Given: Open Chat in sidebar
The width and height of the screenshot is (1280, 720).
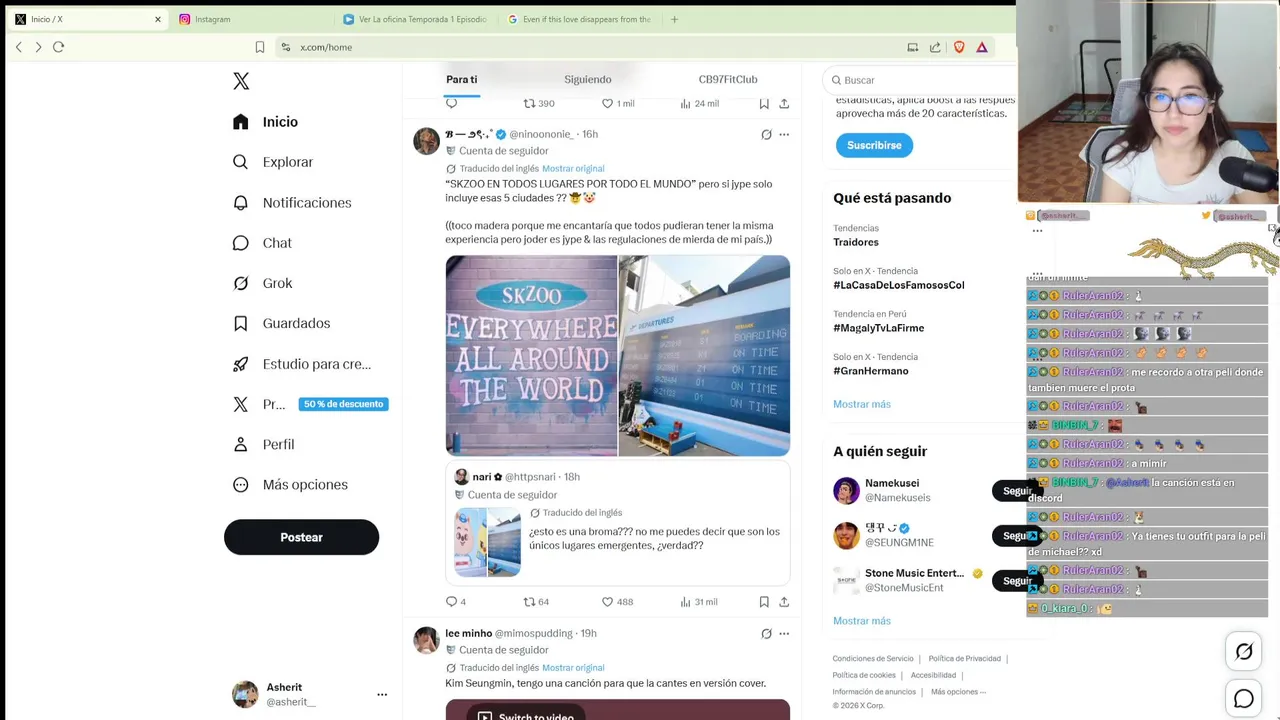Looking at the screenshot, I should (262, 243).
